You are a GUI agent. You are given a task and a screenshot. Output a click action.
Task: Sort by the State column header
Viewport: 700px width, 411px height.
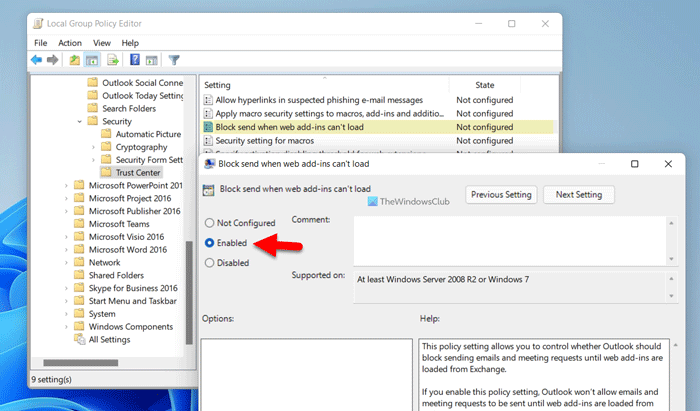[485, 85]
